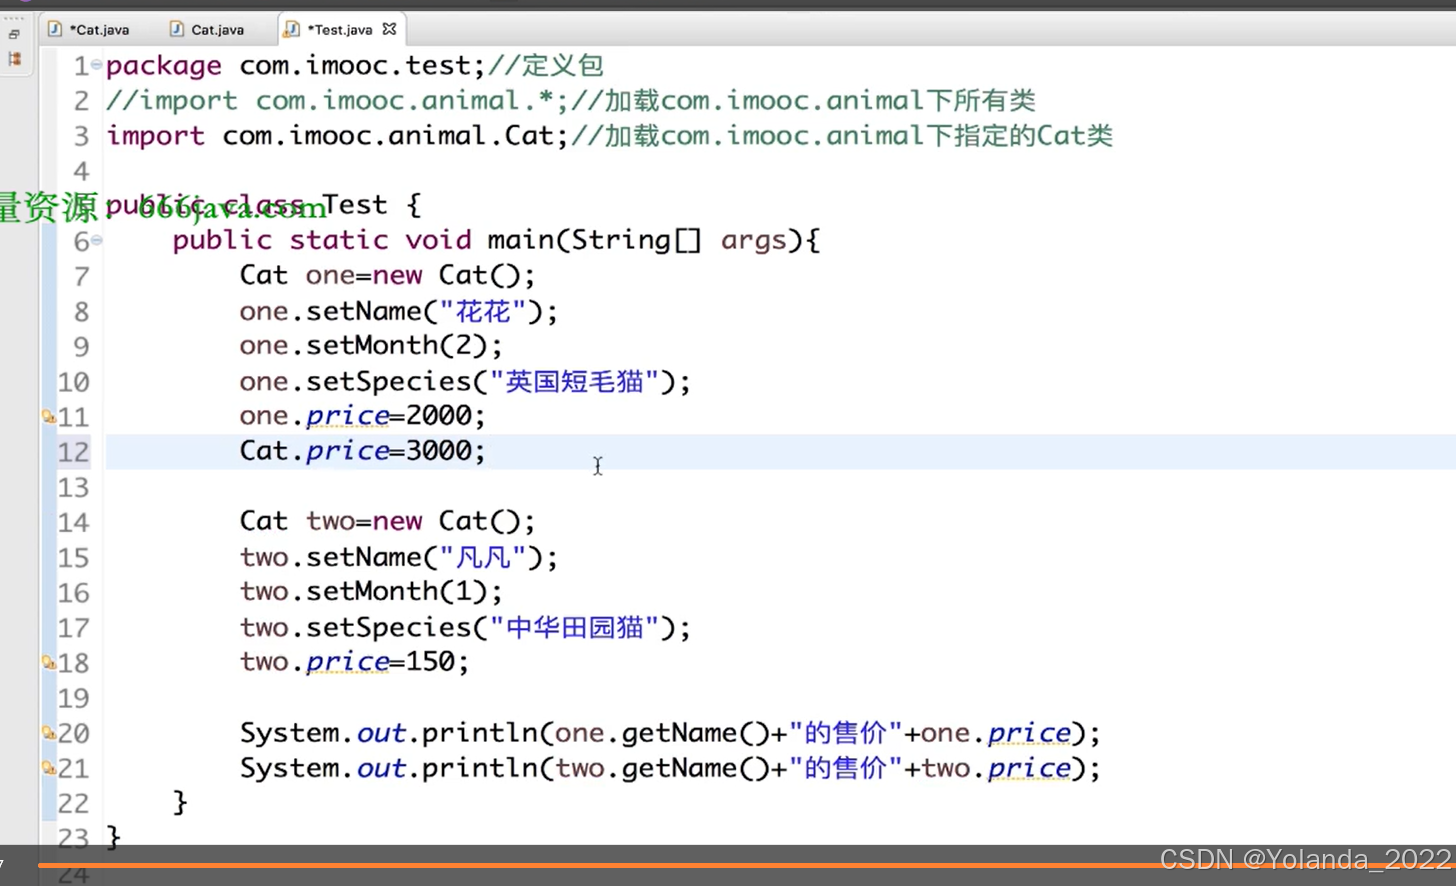This screenshot has width=1456, height=886.
Task: Place cursor in 'package com.imooc.test;' line
Action: click(x=296, y=65)
